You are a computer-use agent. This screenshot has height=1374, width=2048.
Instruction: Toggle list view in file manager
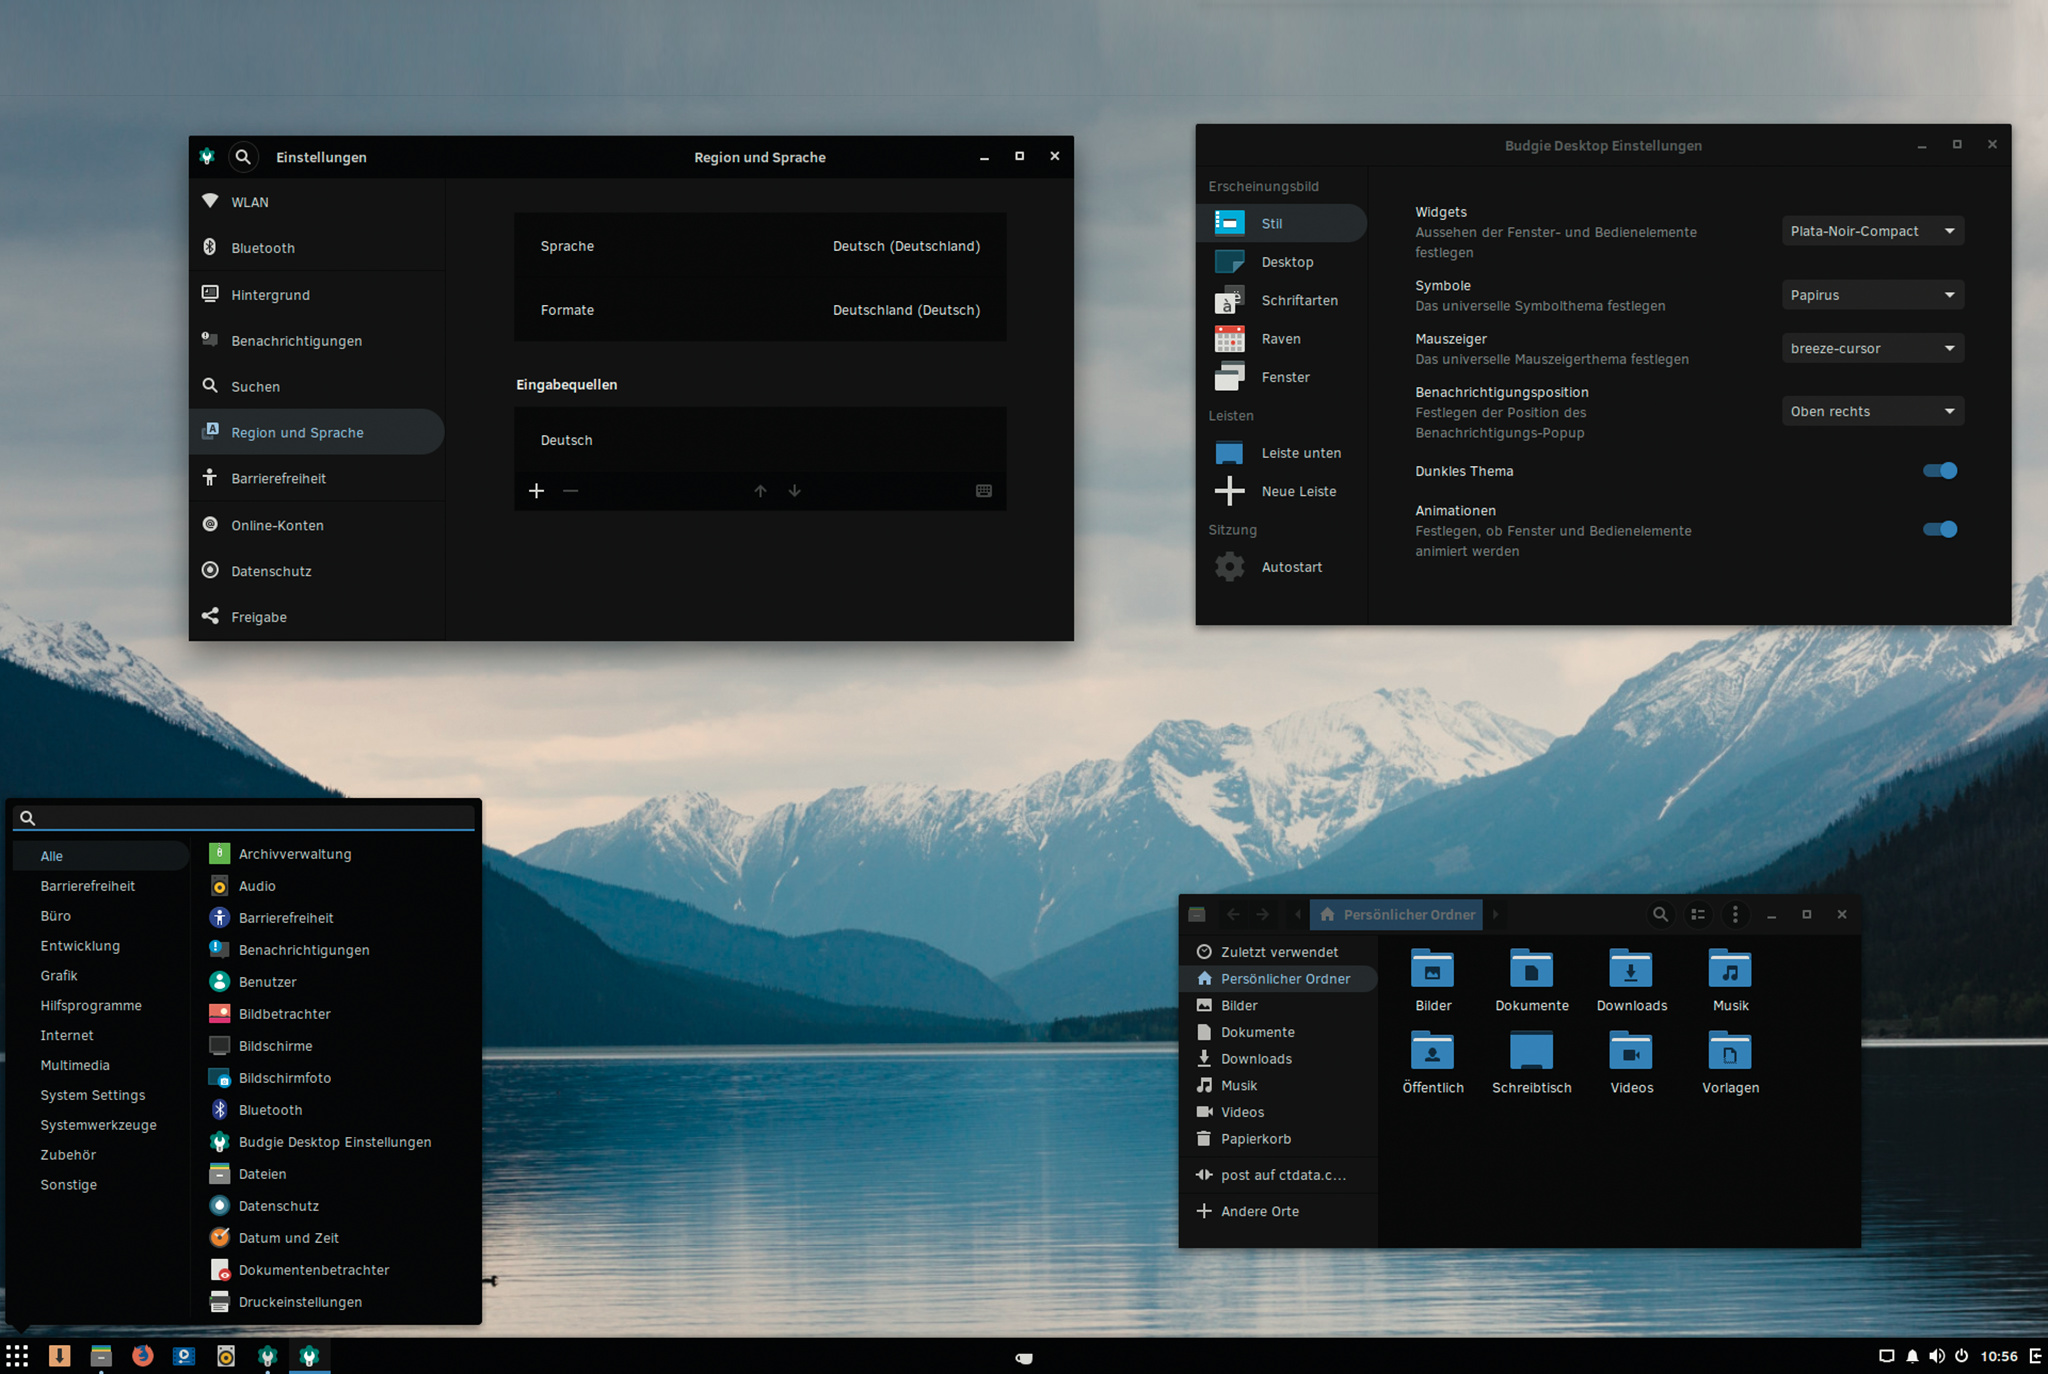[x=1698, y=914]
